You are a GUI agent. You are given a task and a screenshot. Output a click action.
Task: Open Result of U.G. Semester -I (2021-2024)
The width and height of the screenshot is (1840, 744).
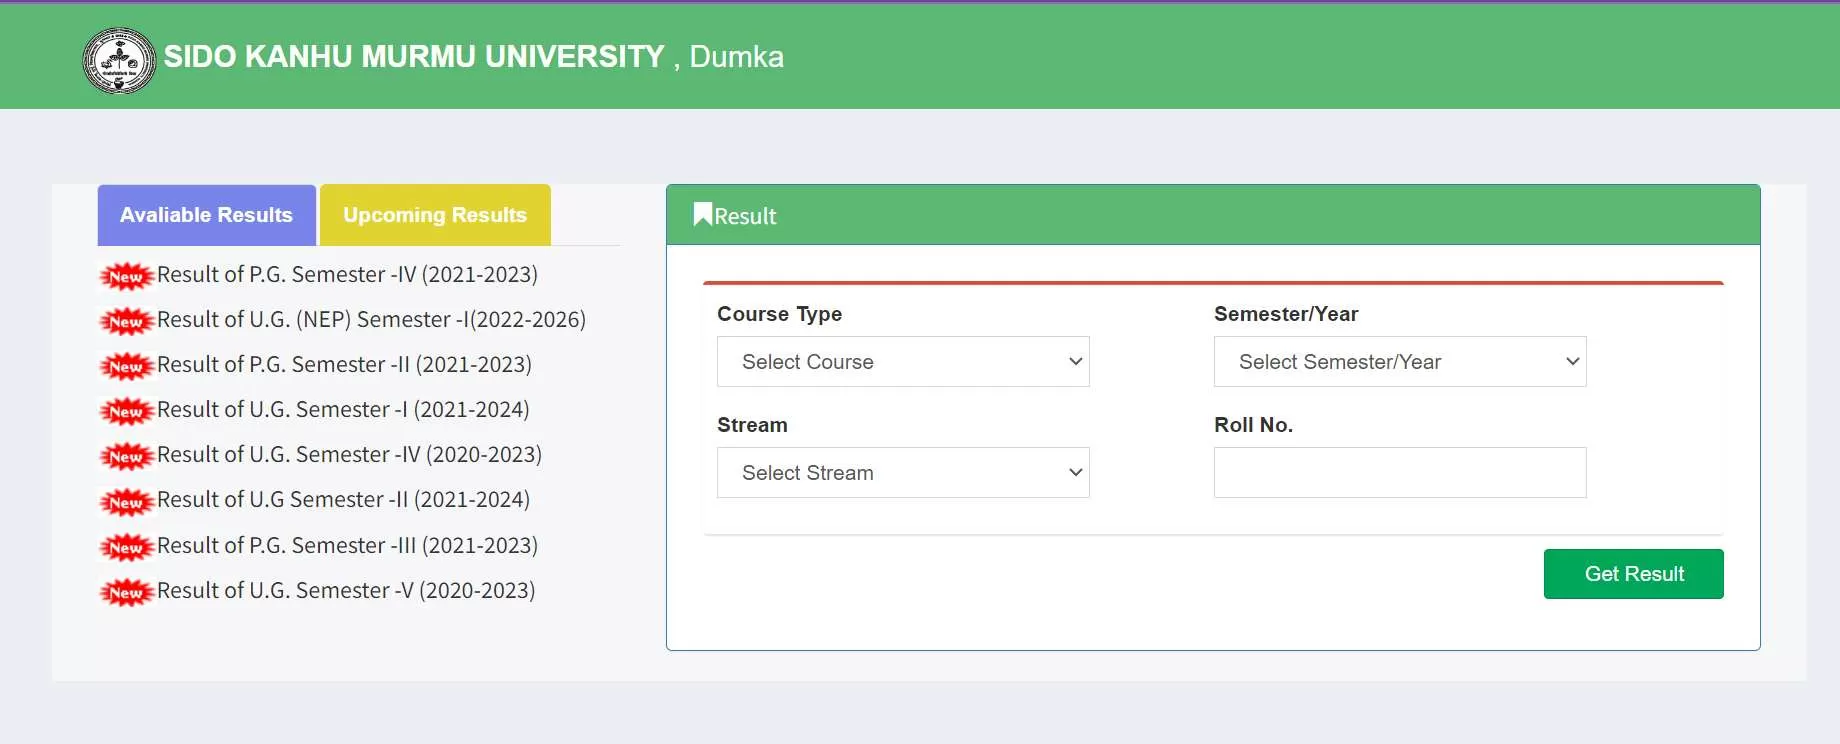[x=343, y=410]
